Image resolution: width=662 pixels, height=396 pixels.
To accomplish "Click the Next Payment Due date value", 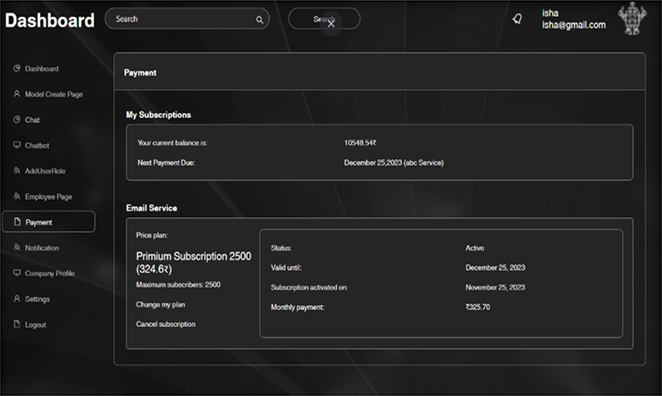I will pyautogui.click(x=393, y=163).
